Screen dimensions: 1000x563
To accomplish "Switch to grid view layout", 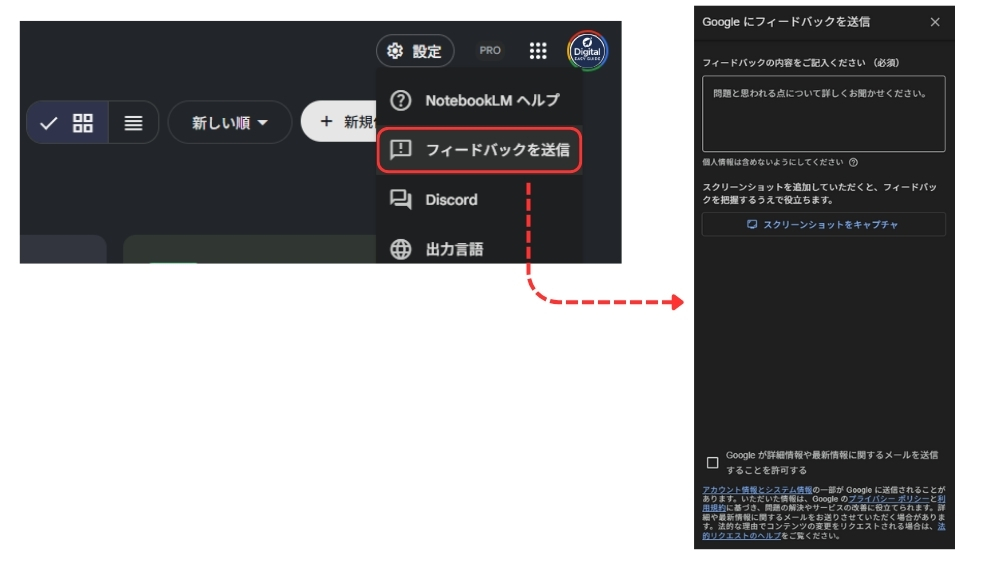I will click(x=67, y=122).
